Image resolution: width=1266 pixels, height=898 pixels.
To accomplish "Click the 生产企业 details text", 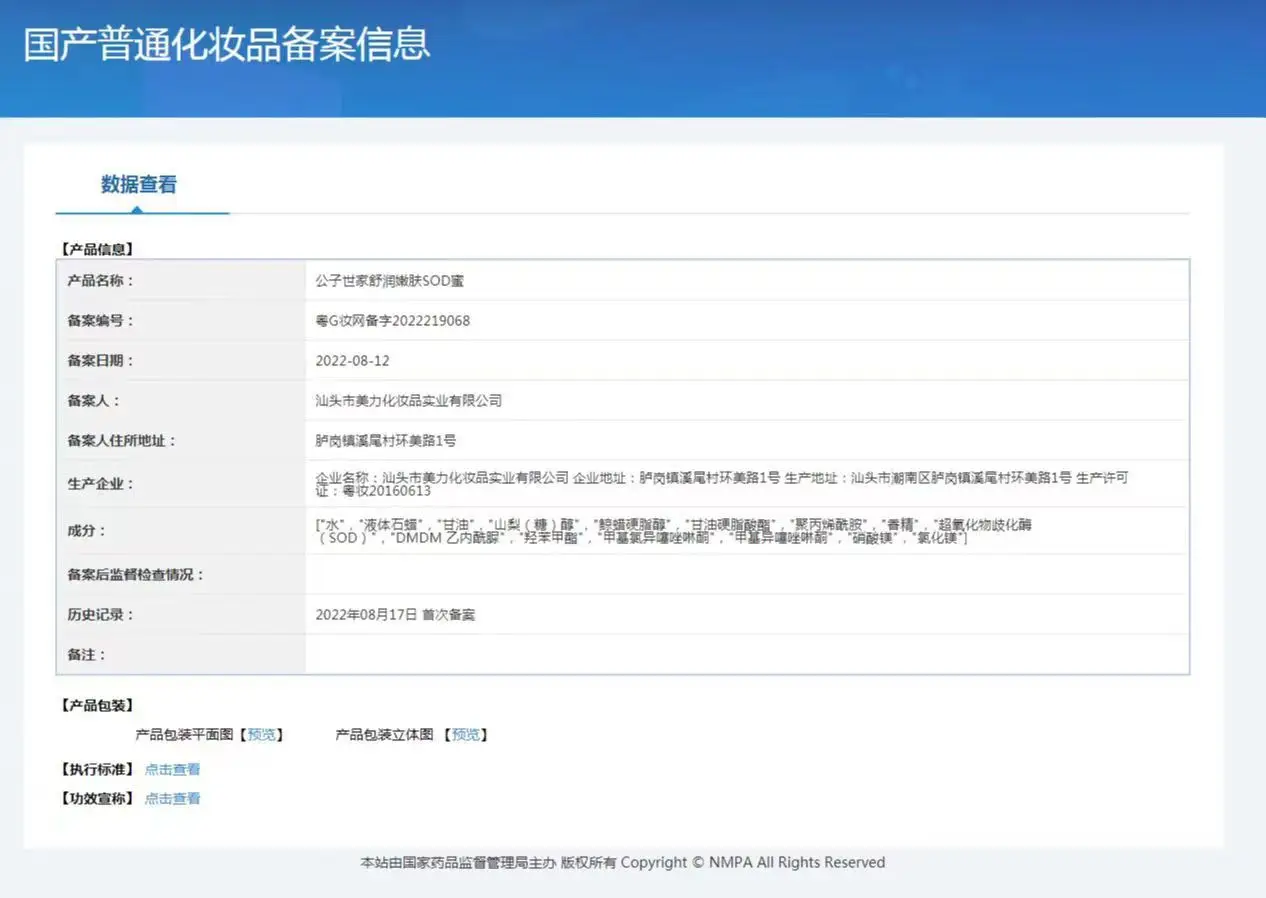I will 721,484.
